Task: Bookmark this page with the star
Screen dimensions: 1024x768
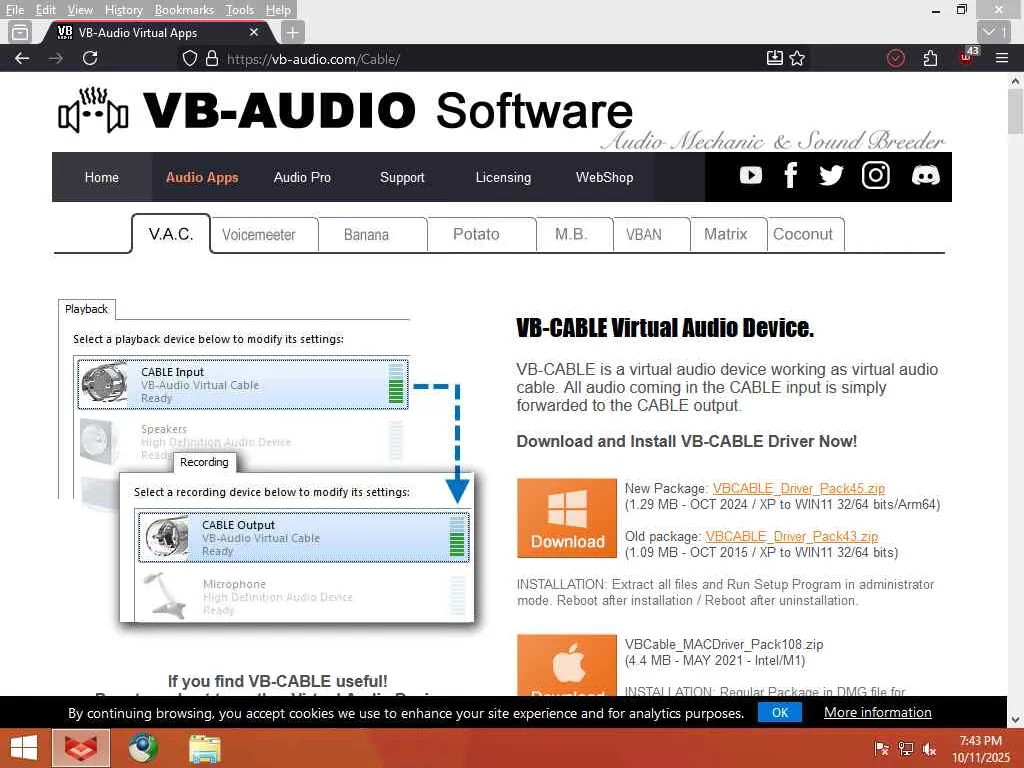Action: pyautogui.click(x=797, y=58)
